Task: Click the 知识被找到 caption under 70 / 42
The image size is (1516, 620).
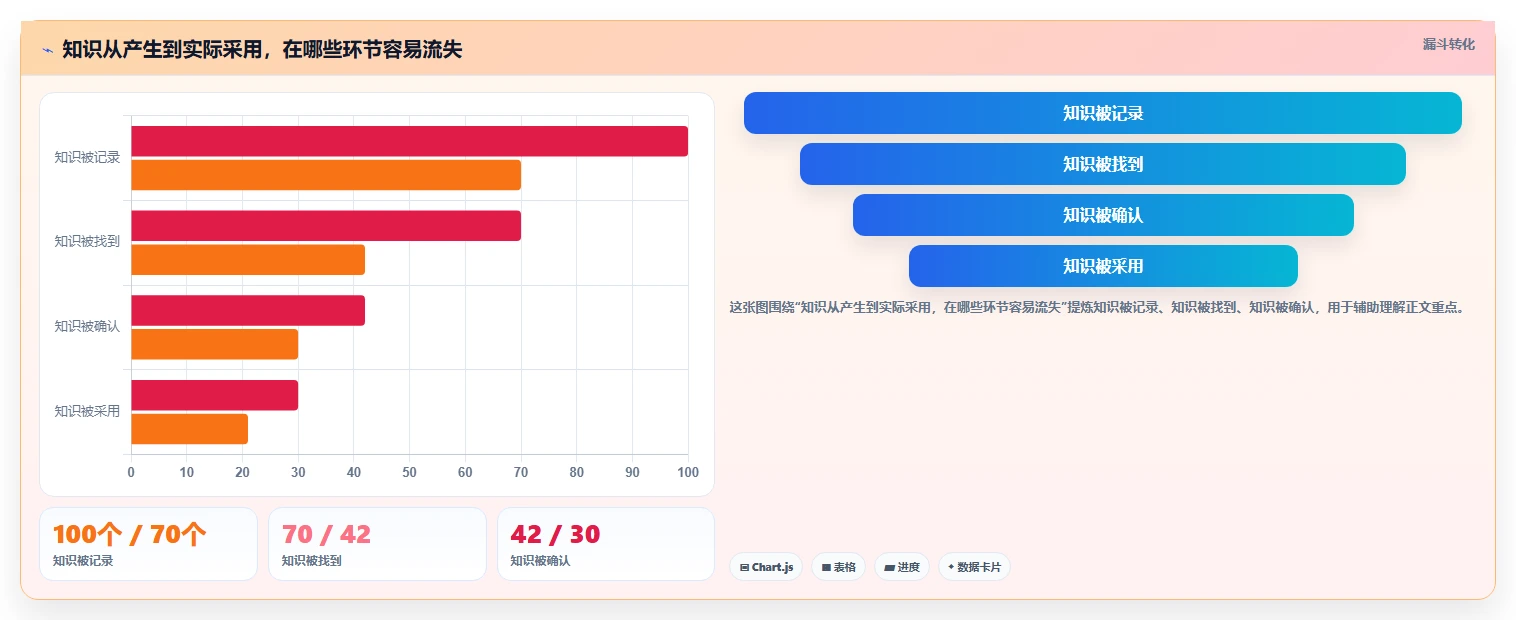Action: click(x=312, y=561)
